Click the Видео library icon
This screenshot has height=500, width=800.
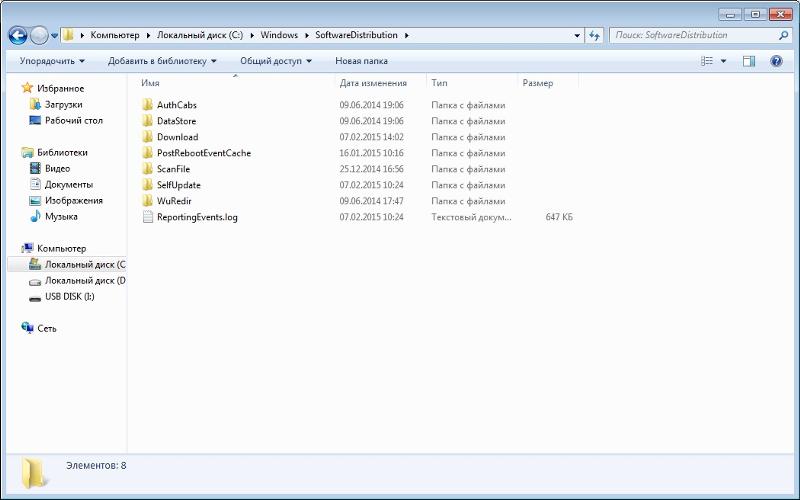pos(35,168)
